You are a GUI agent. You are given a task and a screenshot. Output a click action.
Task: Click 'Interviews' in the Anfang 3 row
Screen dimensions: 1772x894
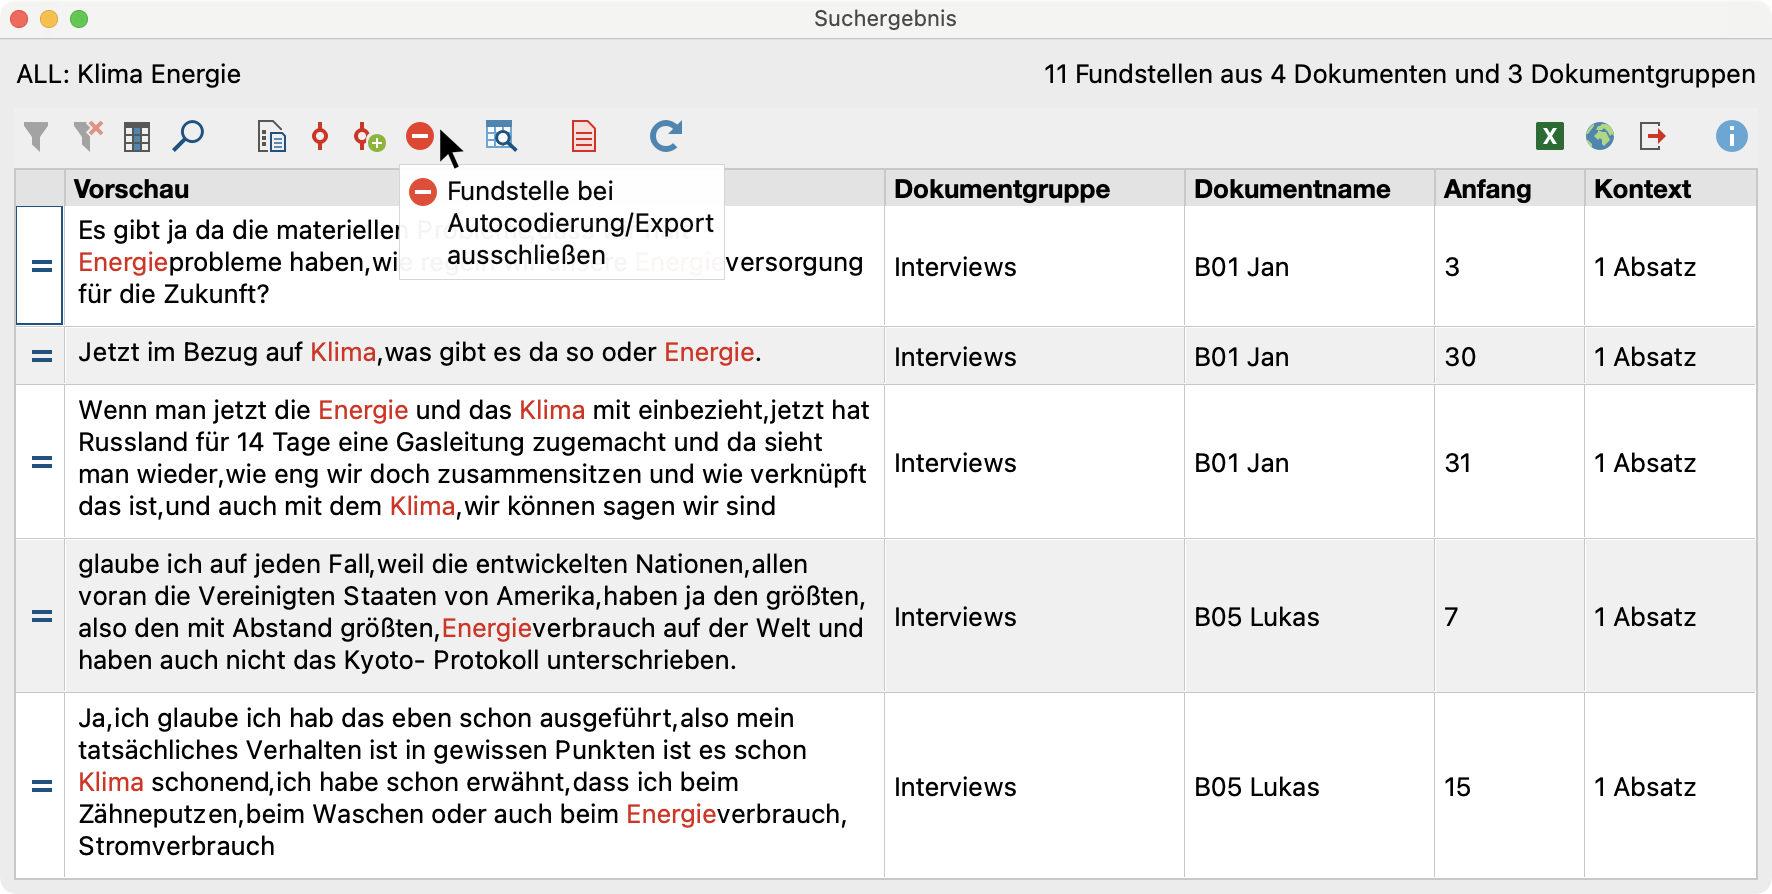[955, 267]
